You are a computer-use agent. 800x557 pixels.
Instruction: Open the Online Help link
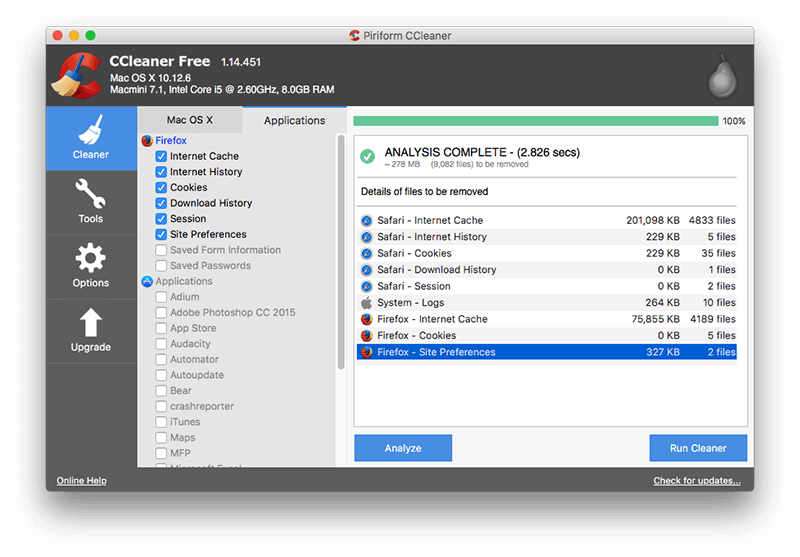[81, 481]
